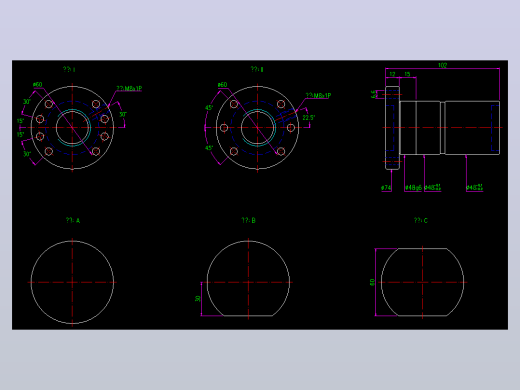Click the "??: A" section title
This screenshot has width=520, height=390.
click(x=73, y=220)
